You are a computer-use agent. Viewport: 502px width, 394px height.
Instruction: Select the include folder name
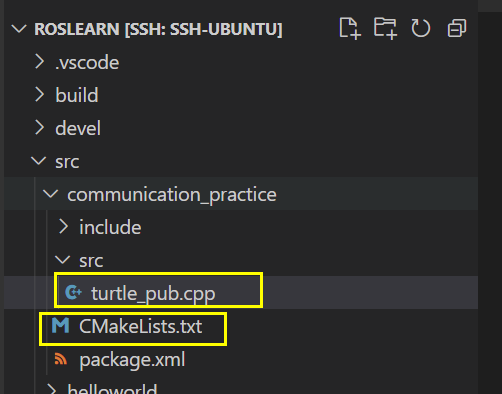110,227
